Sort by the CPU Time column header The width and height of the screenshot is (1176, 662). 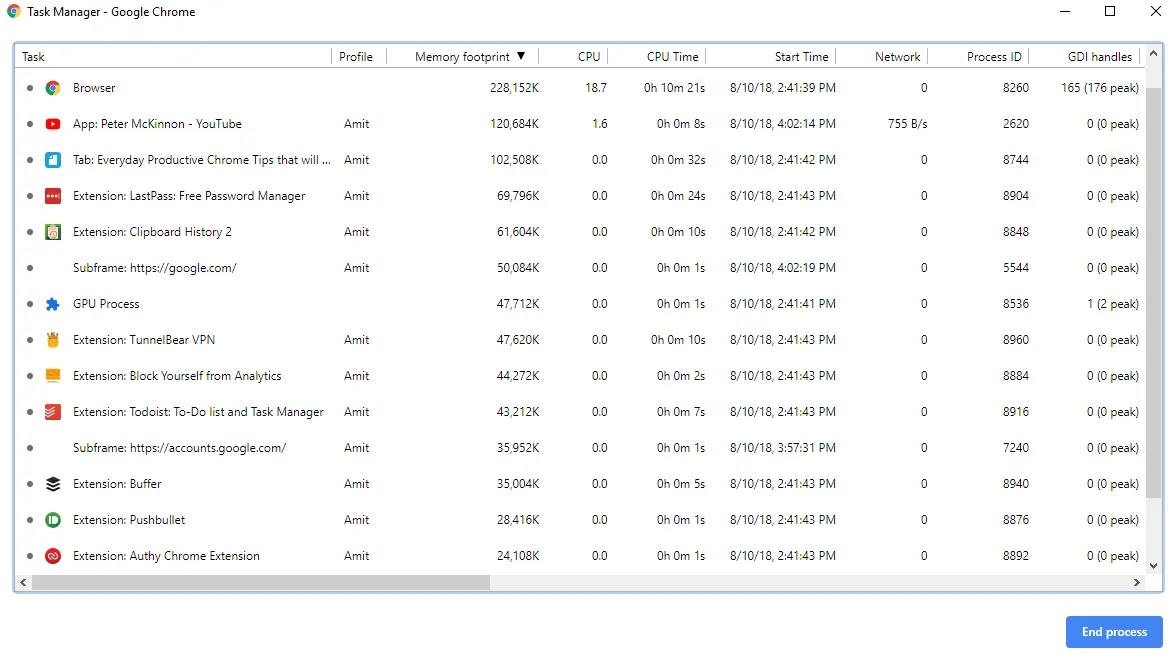pos(673,57)
